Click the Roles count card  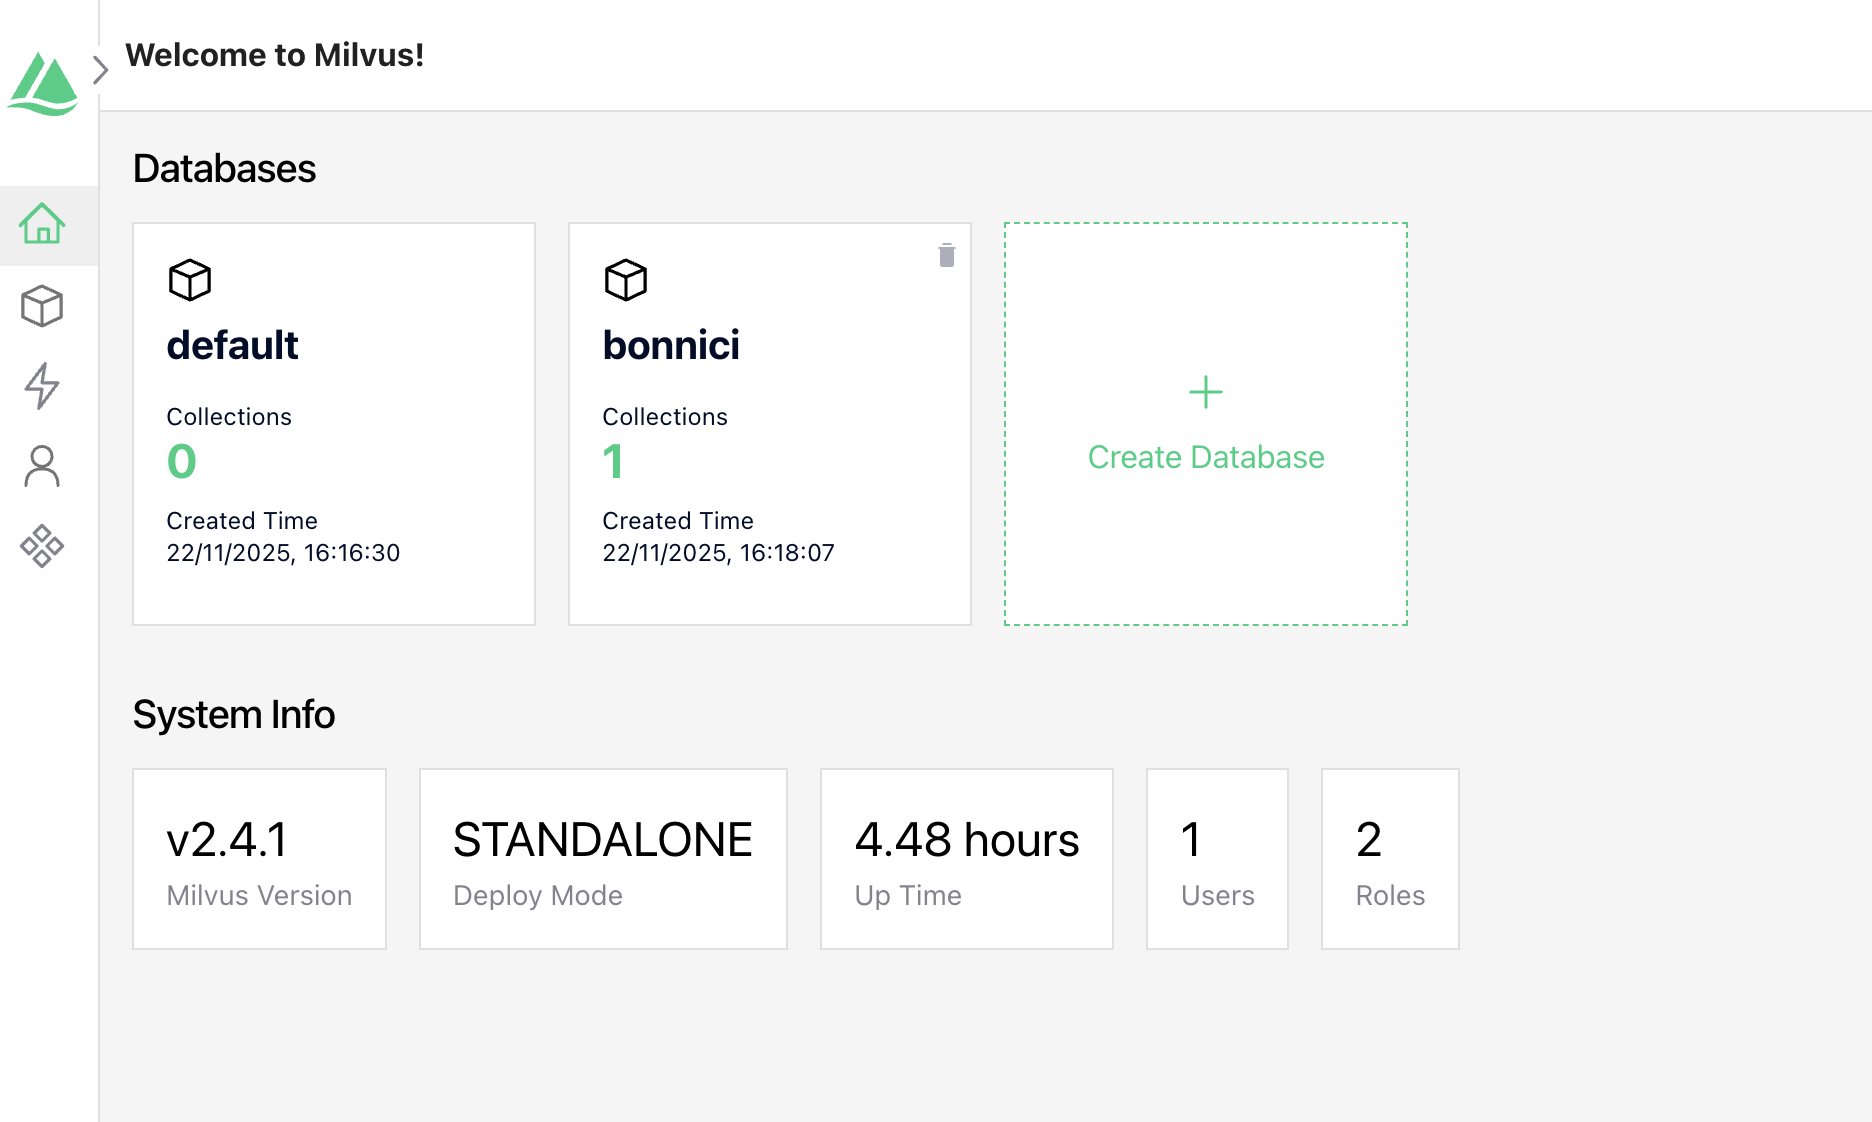click(1390, 858)
